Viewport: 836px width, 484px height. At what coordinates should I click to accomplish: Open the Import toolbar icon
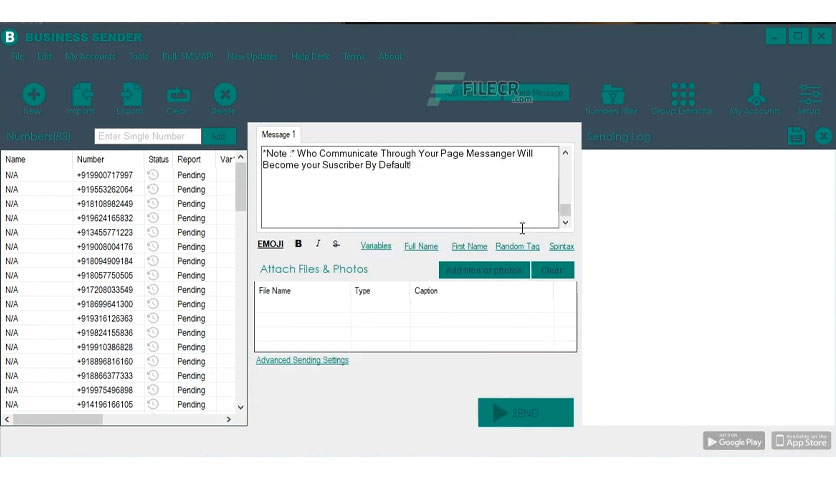(x=82, y=95)
